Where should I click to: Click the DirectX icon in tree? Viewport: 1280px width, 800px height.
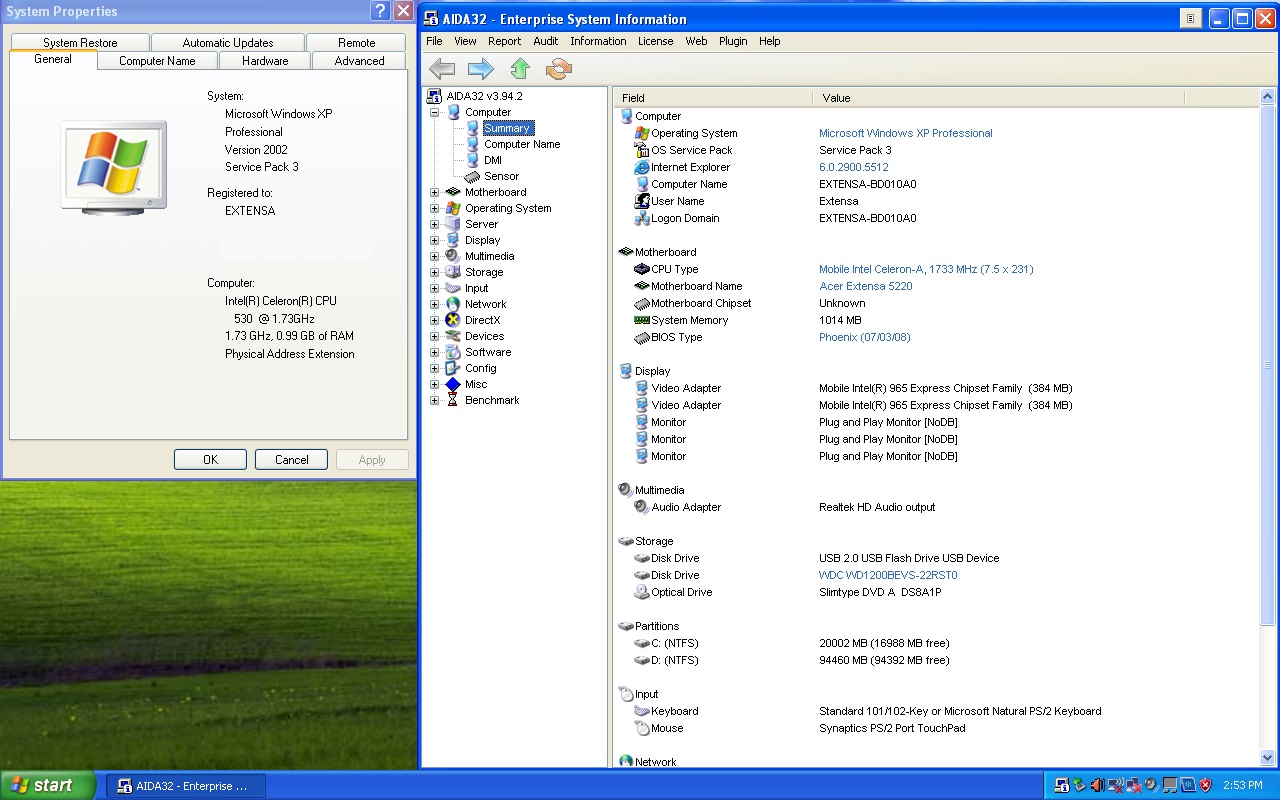(x=453, y=320)
